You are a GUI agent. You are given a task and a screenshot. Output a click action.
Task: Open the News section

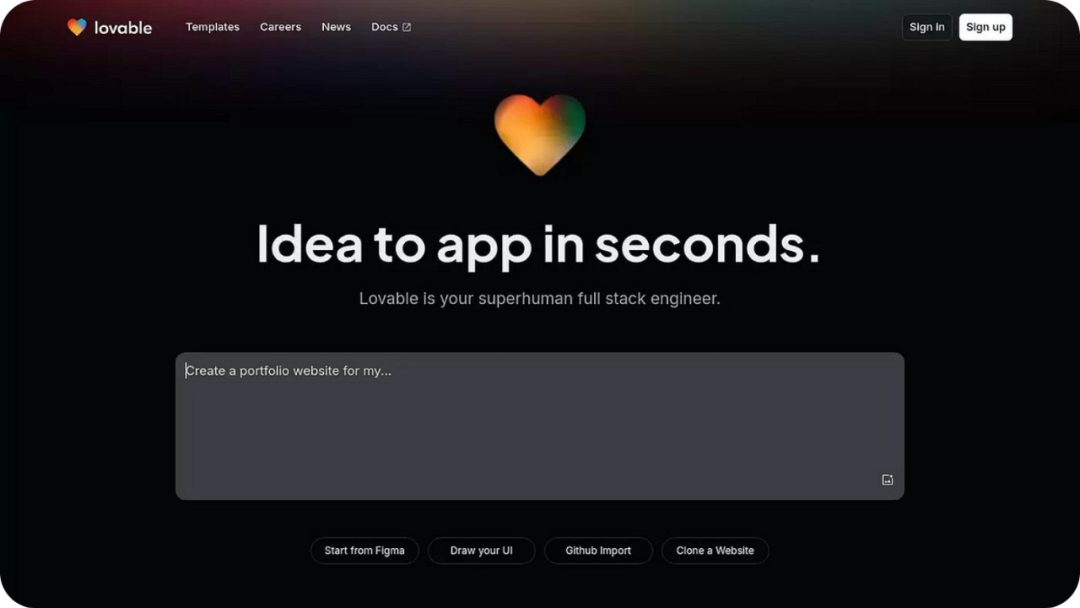pyautogui.click(x=336, y=27)
